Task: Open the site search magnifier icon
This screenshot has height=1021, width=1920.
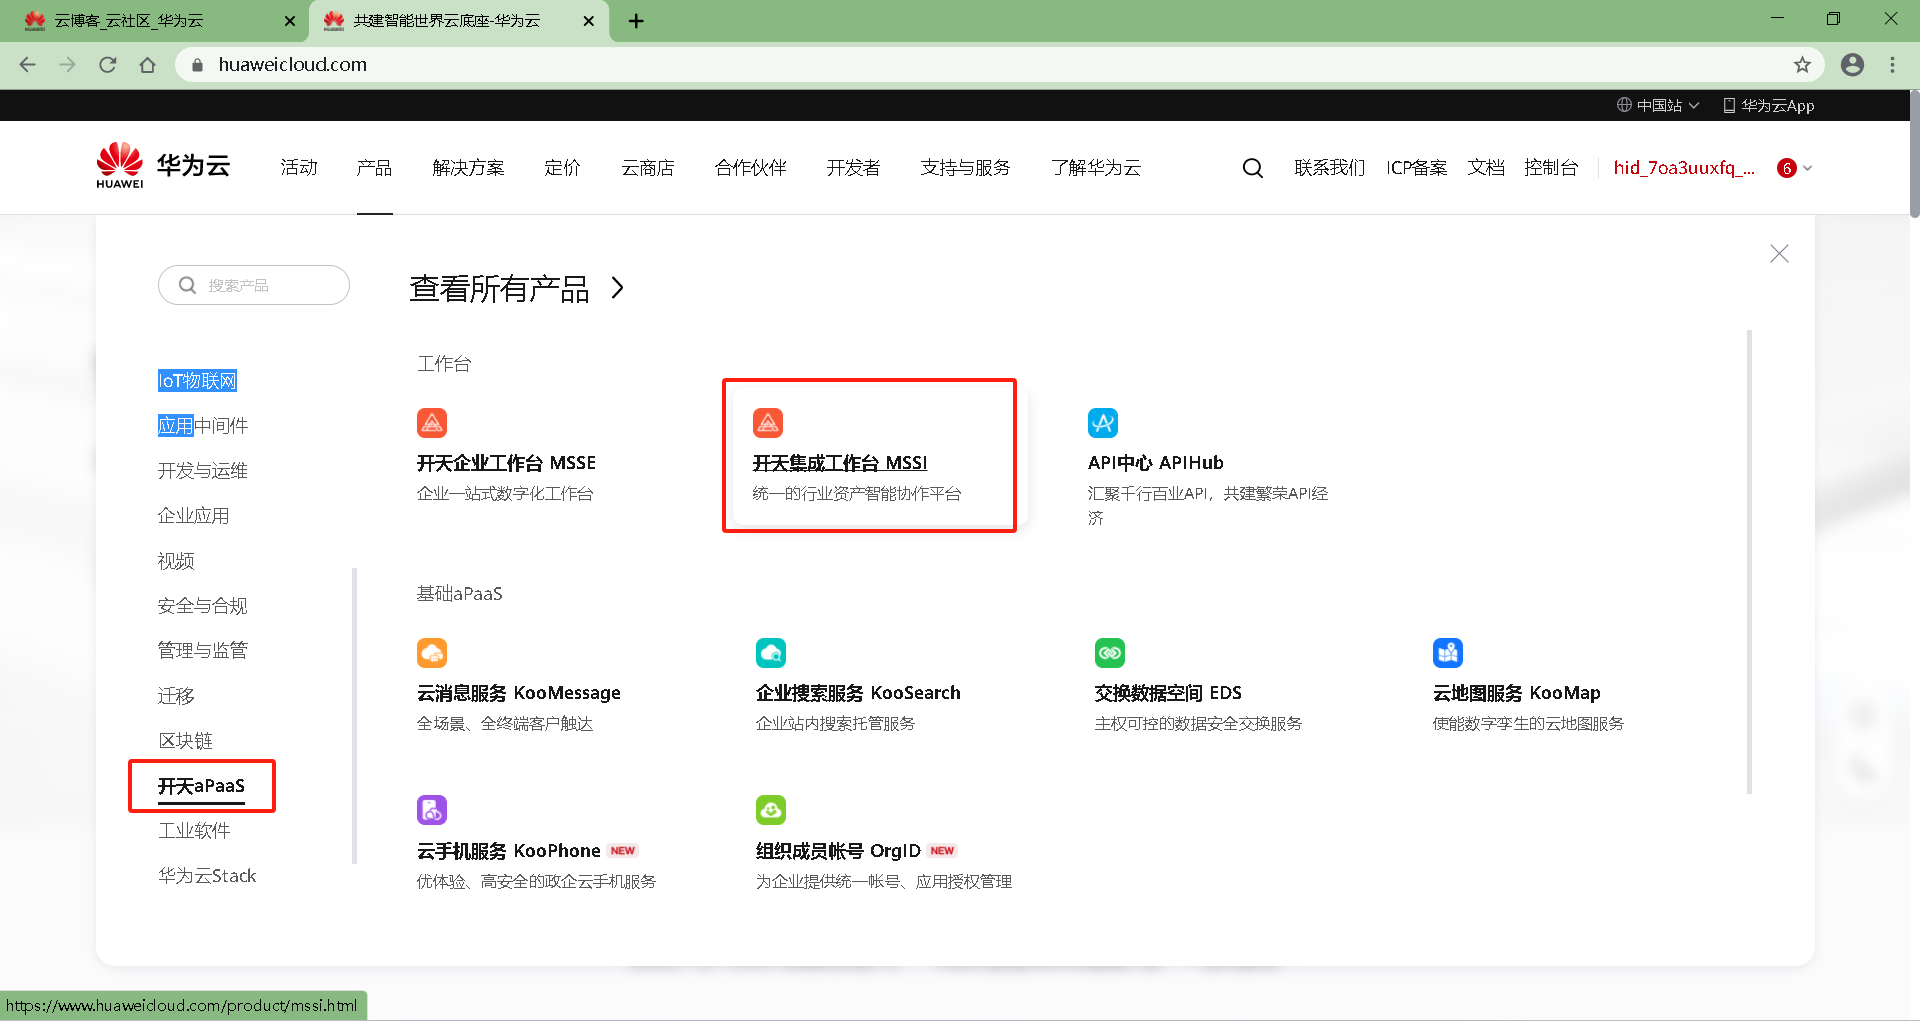Action: [1252, 168]
